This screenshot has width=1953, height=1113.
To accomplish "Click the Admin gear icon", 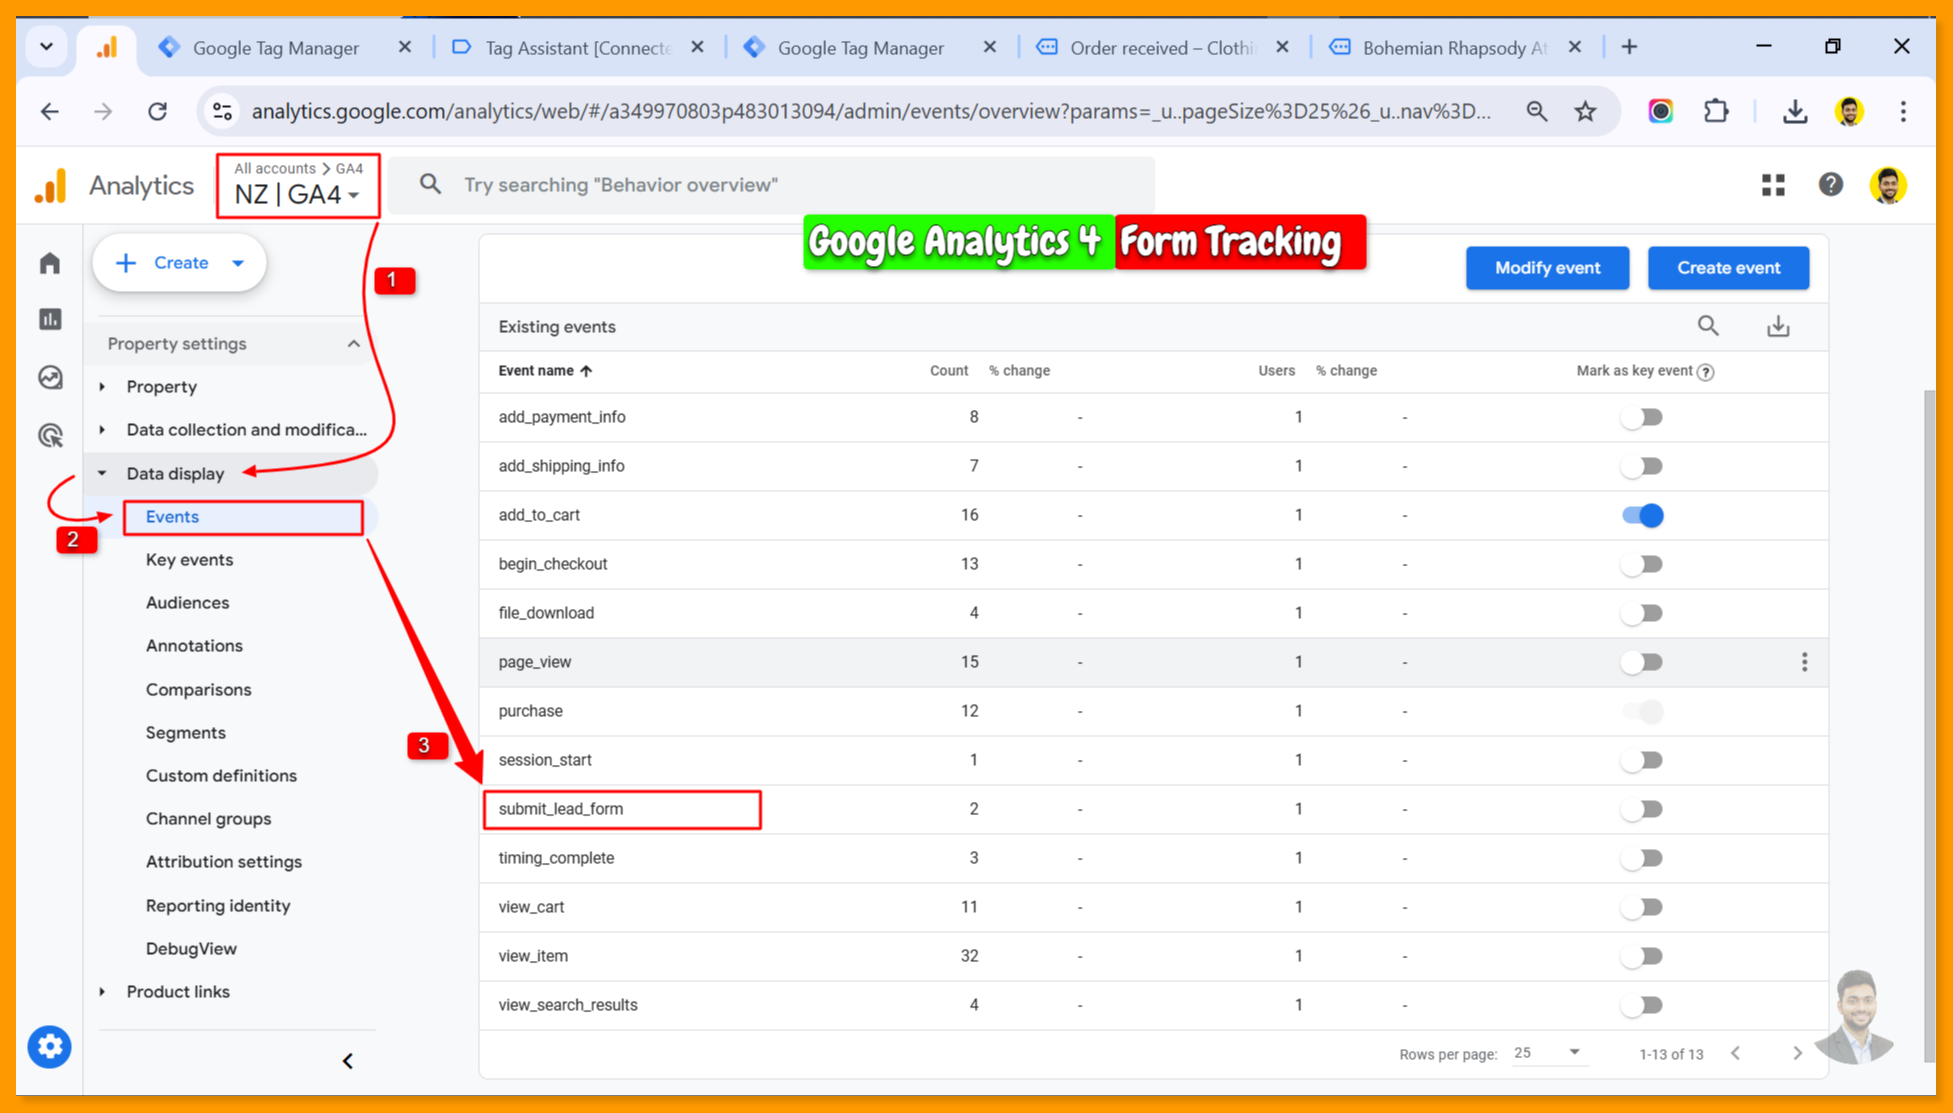I will 49,1047.
